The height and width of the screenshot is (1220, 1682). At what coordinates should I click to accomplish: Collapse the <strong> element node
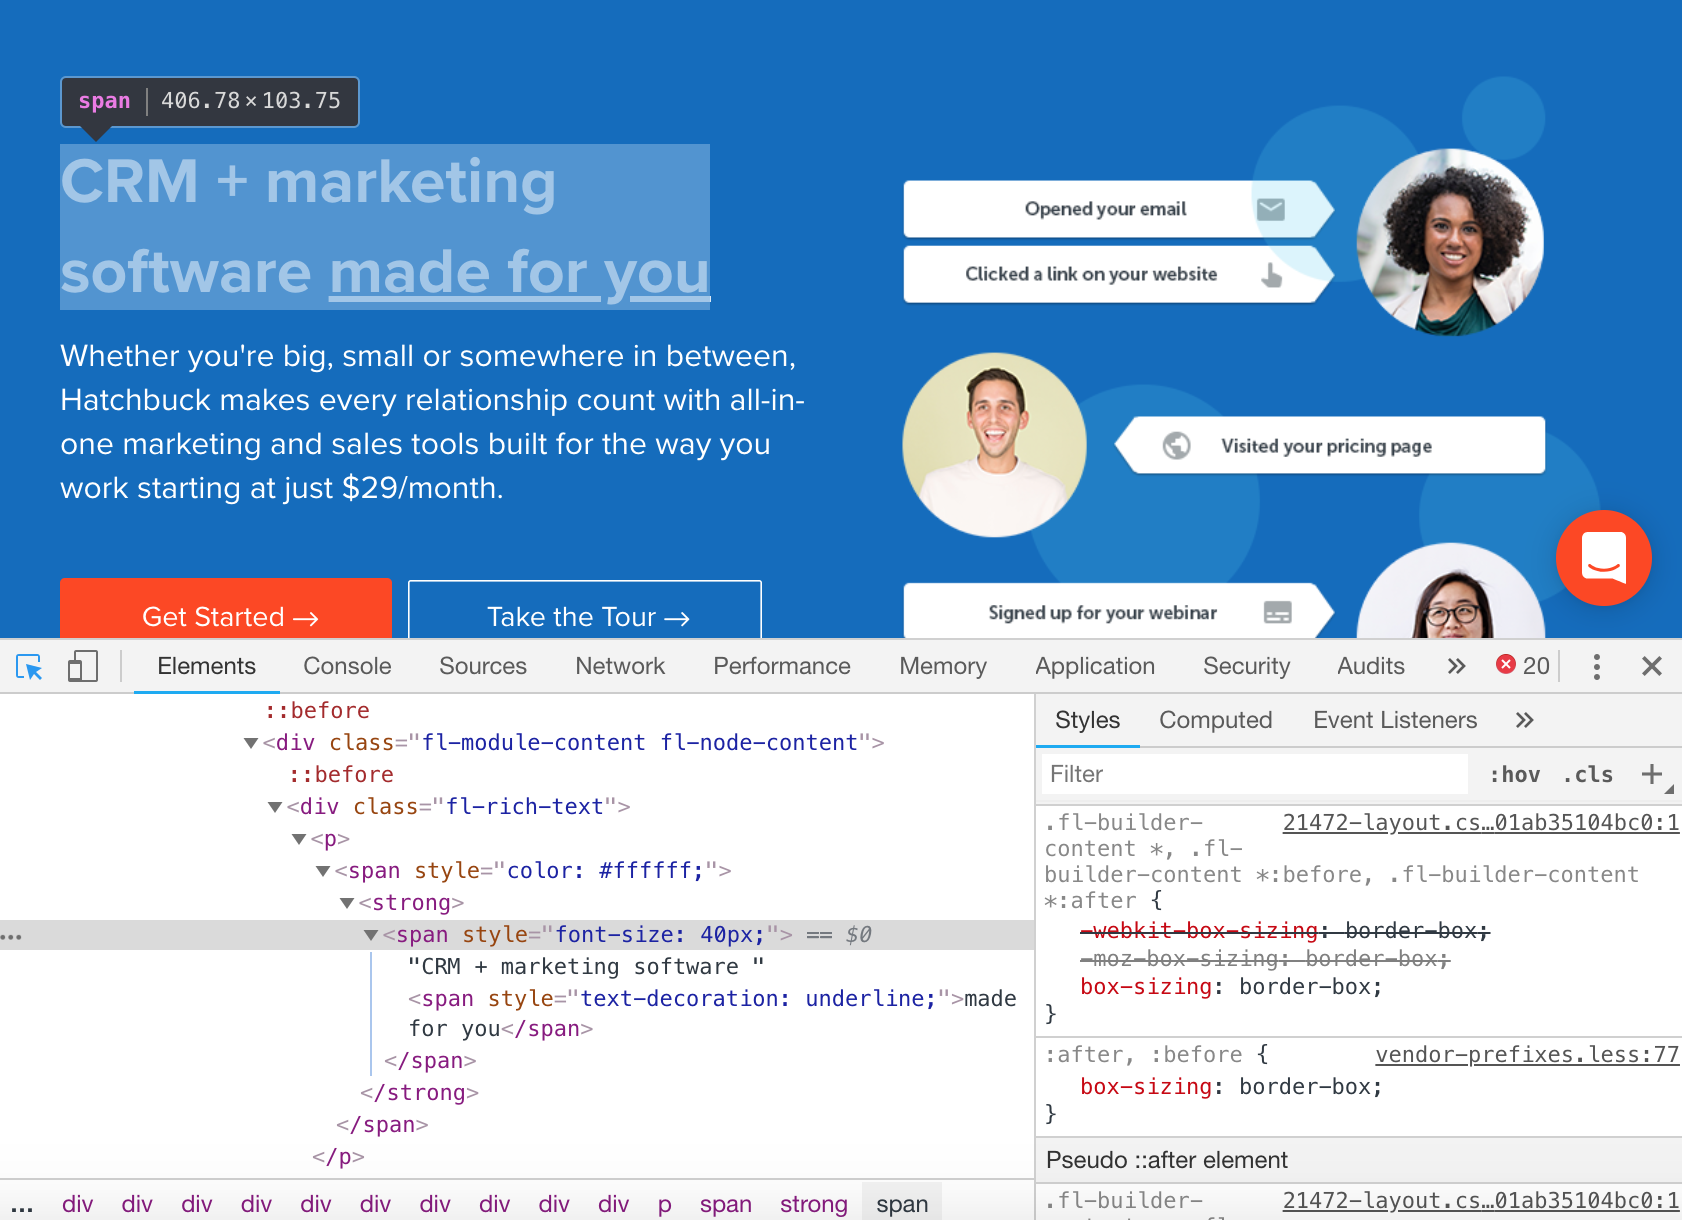347,902
